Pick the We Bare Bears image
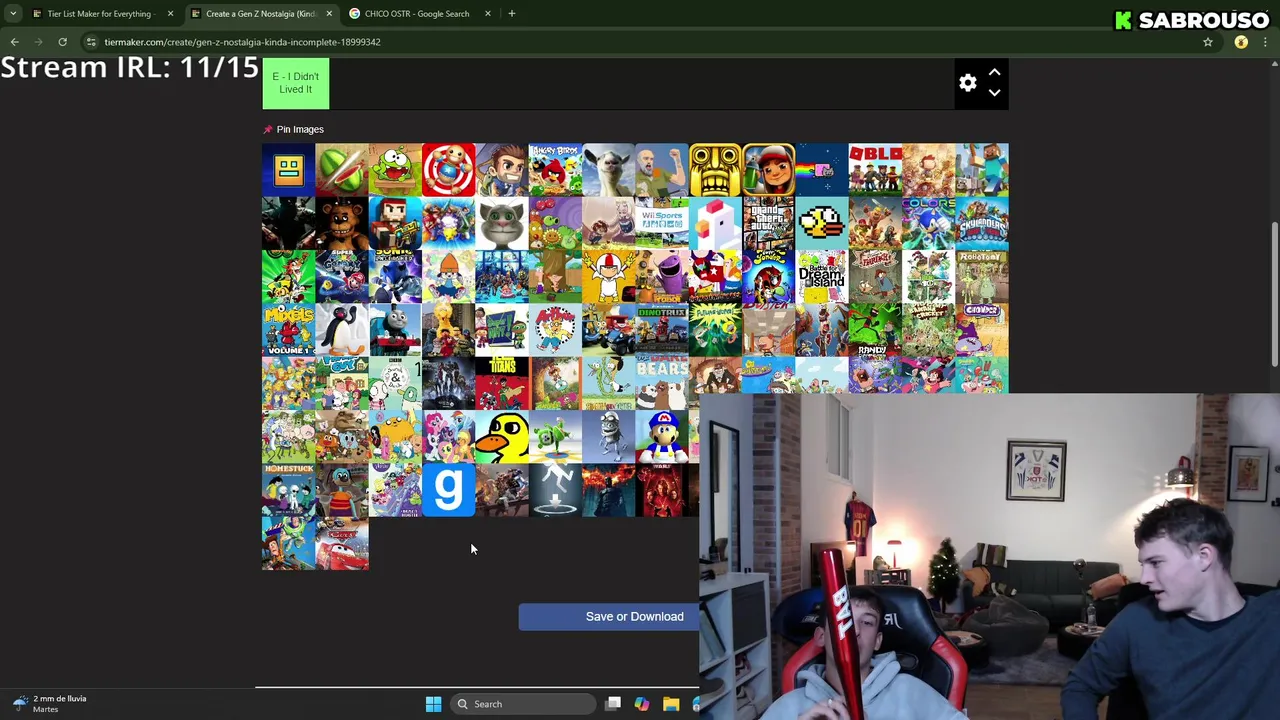This screenshot has height=720, width=1280. (x=661, y=383)
